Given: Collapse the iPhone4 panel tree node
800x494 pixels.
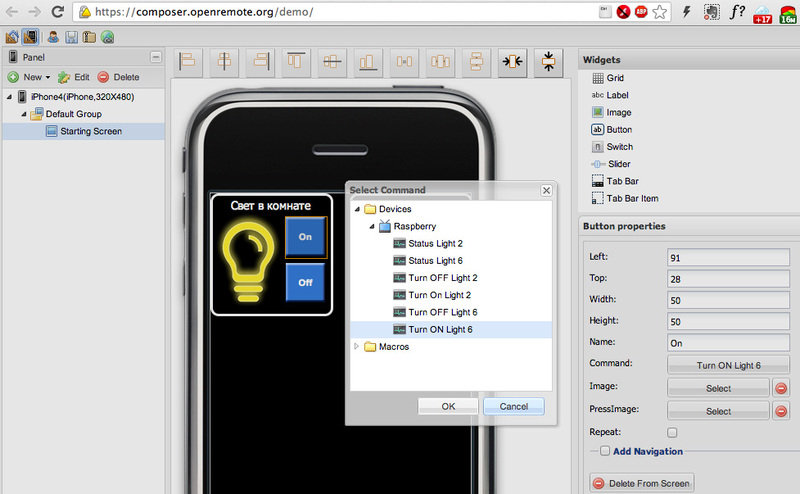Looking at the screenshot, I should tap(9, 96).
